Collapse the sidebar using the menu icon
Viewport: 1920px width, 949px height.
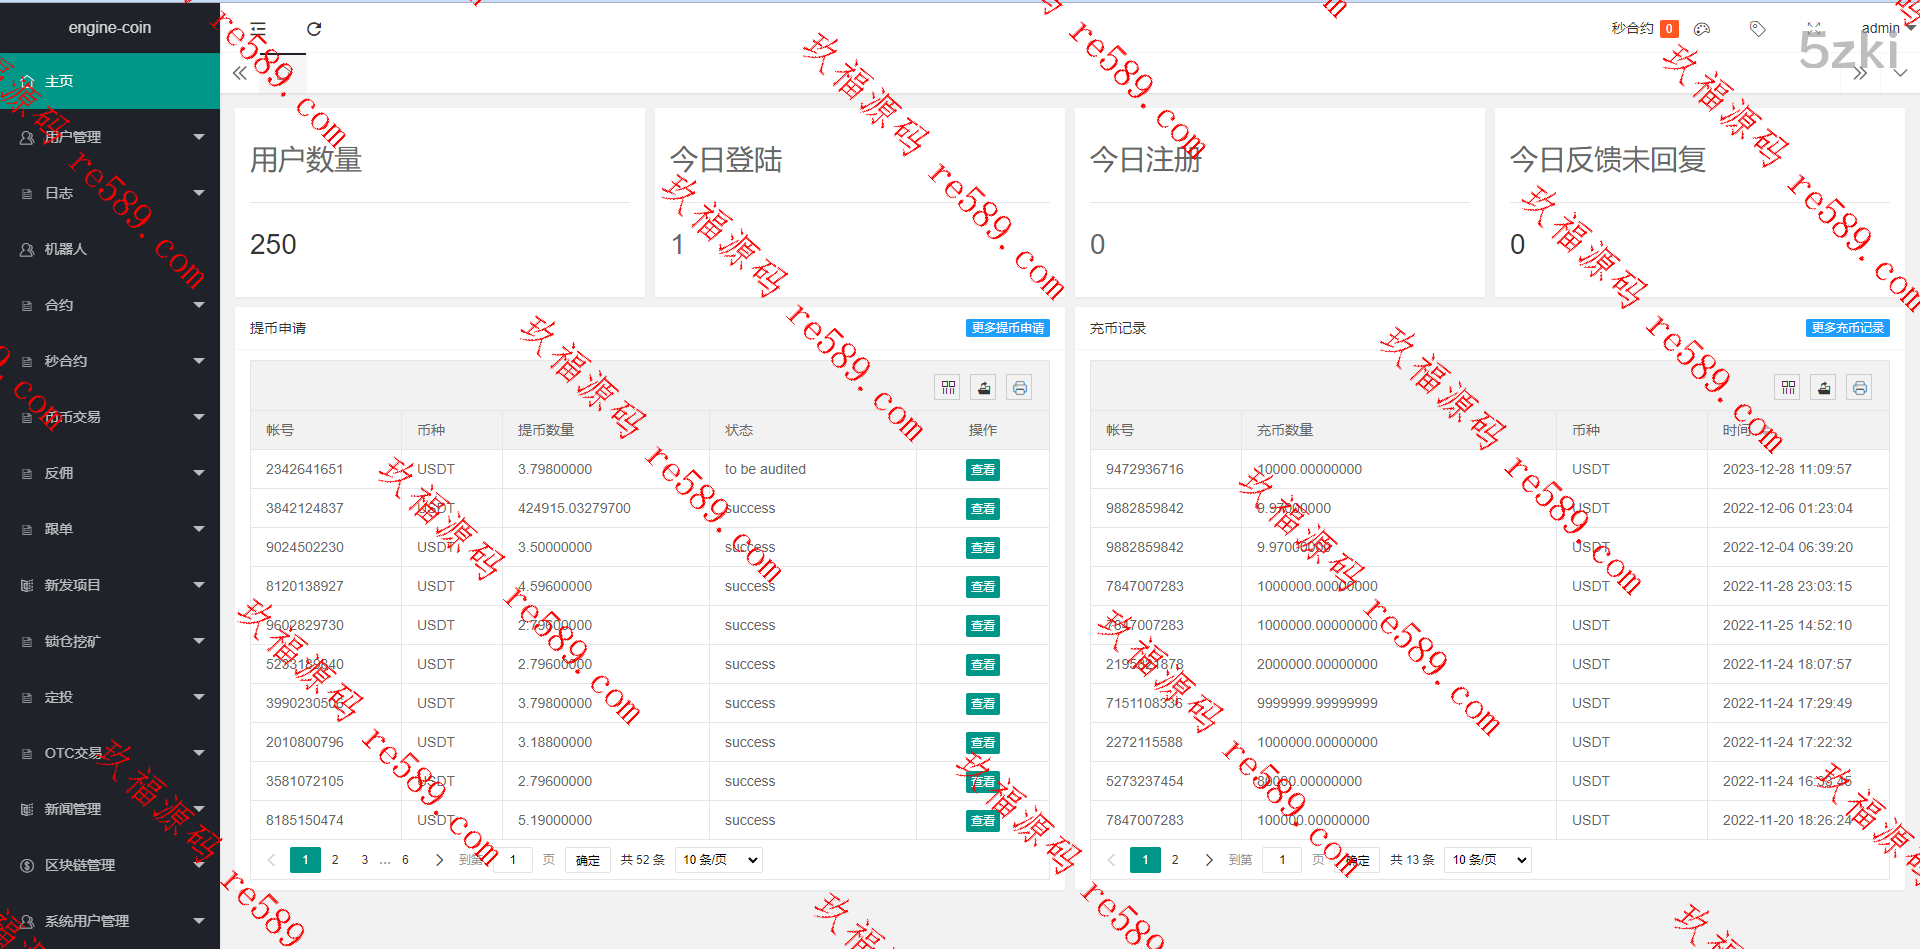pyautogui.click(x=258, y=29)
